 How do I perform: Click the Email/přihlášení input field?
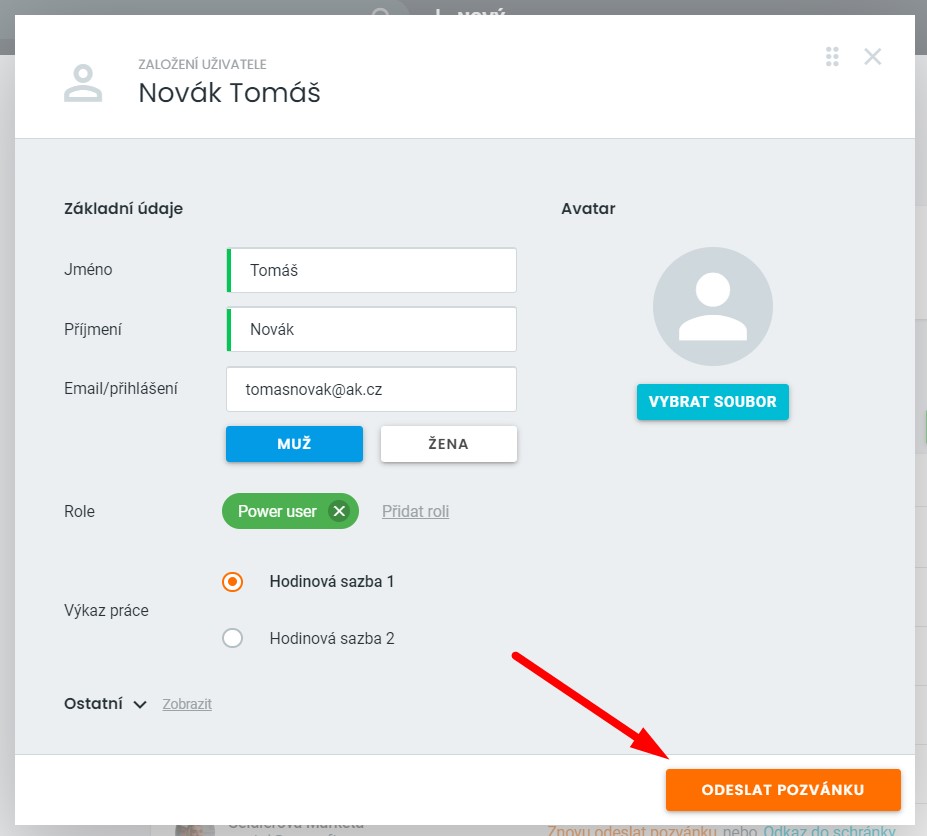(372, 389)
